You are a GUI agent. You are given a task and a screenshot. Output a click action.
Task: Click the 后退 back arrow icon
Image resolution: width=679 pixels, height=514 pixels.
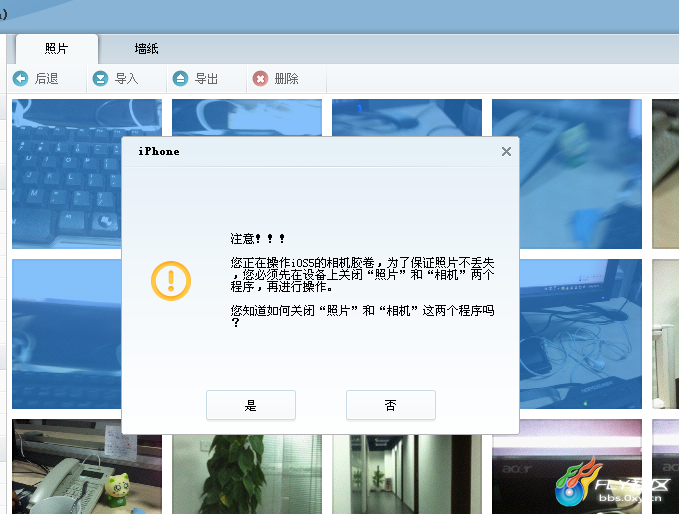click(20, 78)
